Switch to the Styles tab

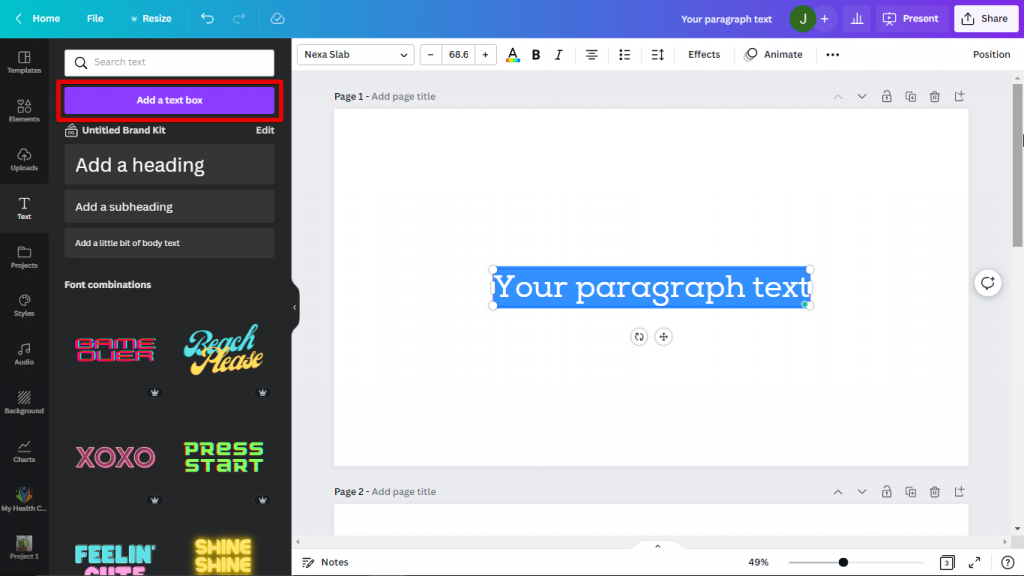point(24,307)
